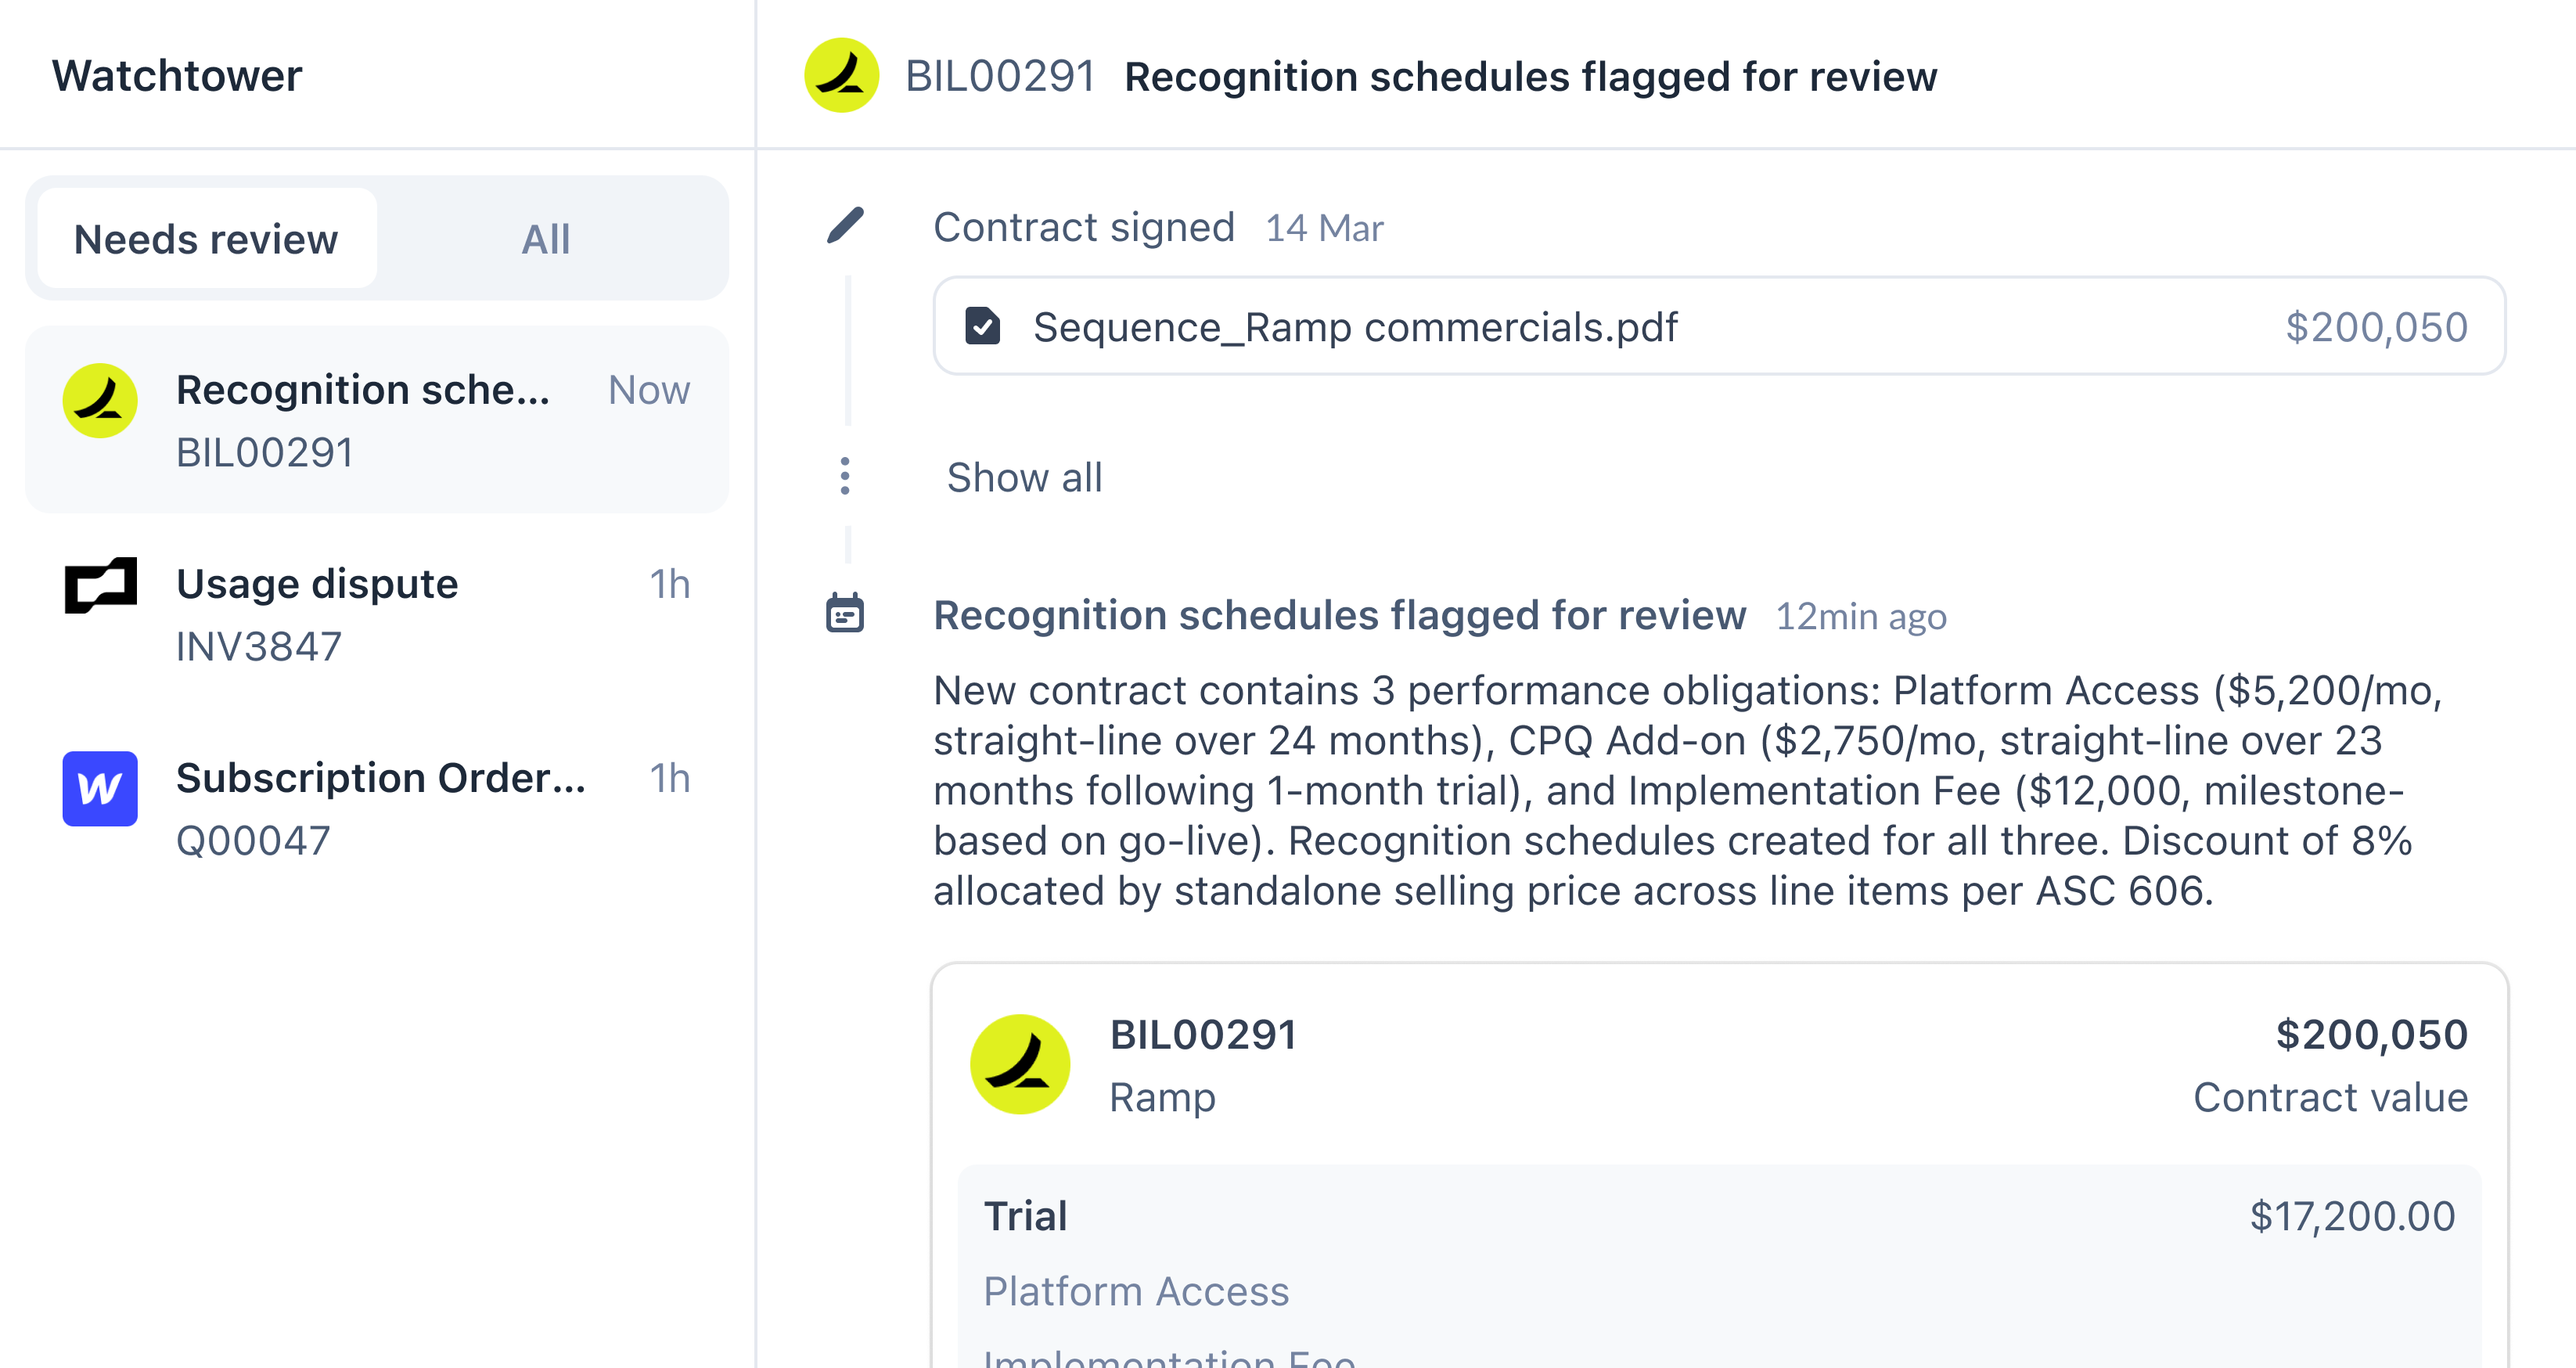The height and width of the screenshot is (1368, 2576).
Task: Switch to the All tab
Action: [x=545, y=238]
